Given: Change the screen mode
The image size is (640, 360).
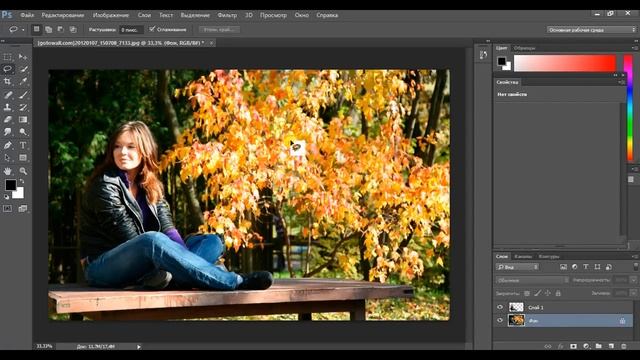Looking at the screenshot, I should tap(23, 209).
